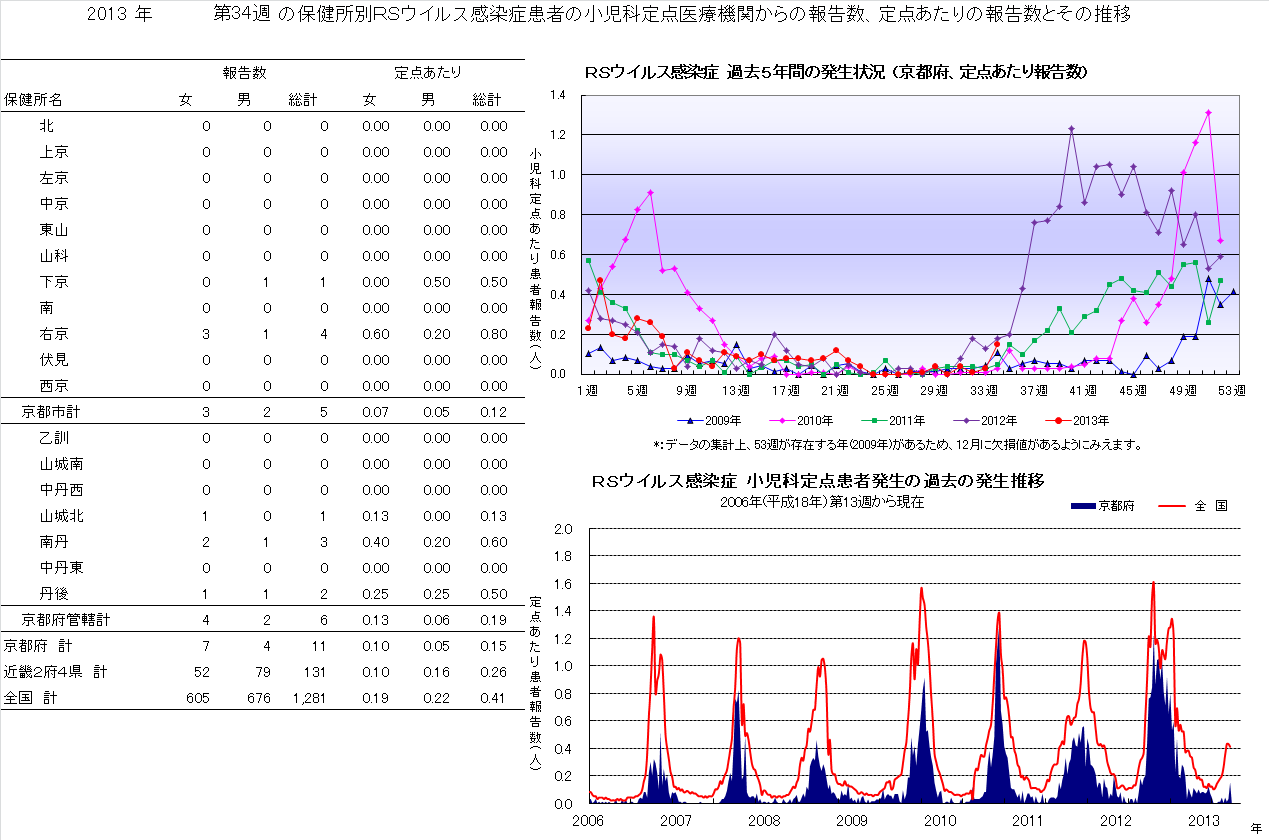1269x840 pixels.
Task: Select the 南丹 row label
Action: [x=54, y=542]
